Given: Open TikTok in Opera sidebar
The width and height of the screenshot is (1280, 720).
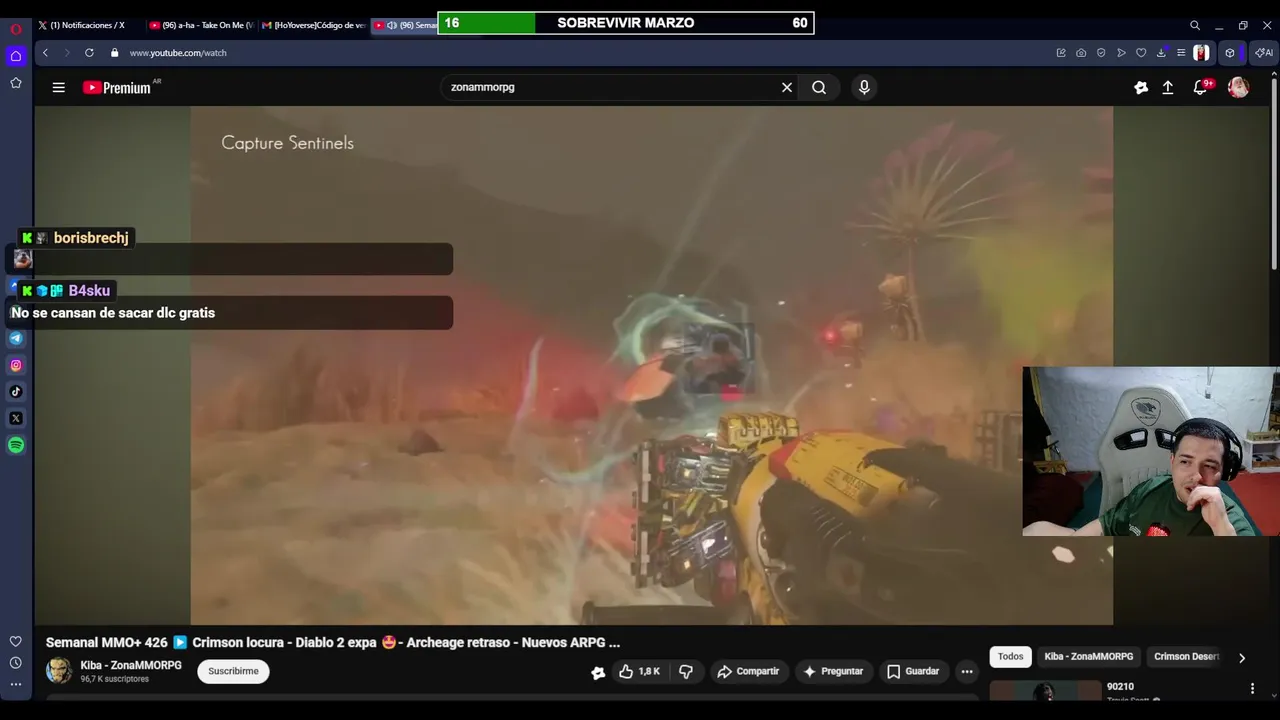Looking at the screenshot, I should (16, 392).
